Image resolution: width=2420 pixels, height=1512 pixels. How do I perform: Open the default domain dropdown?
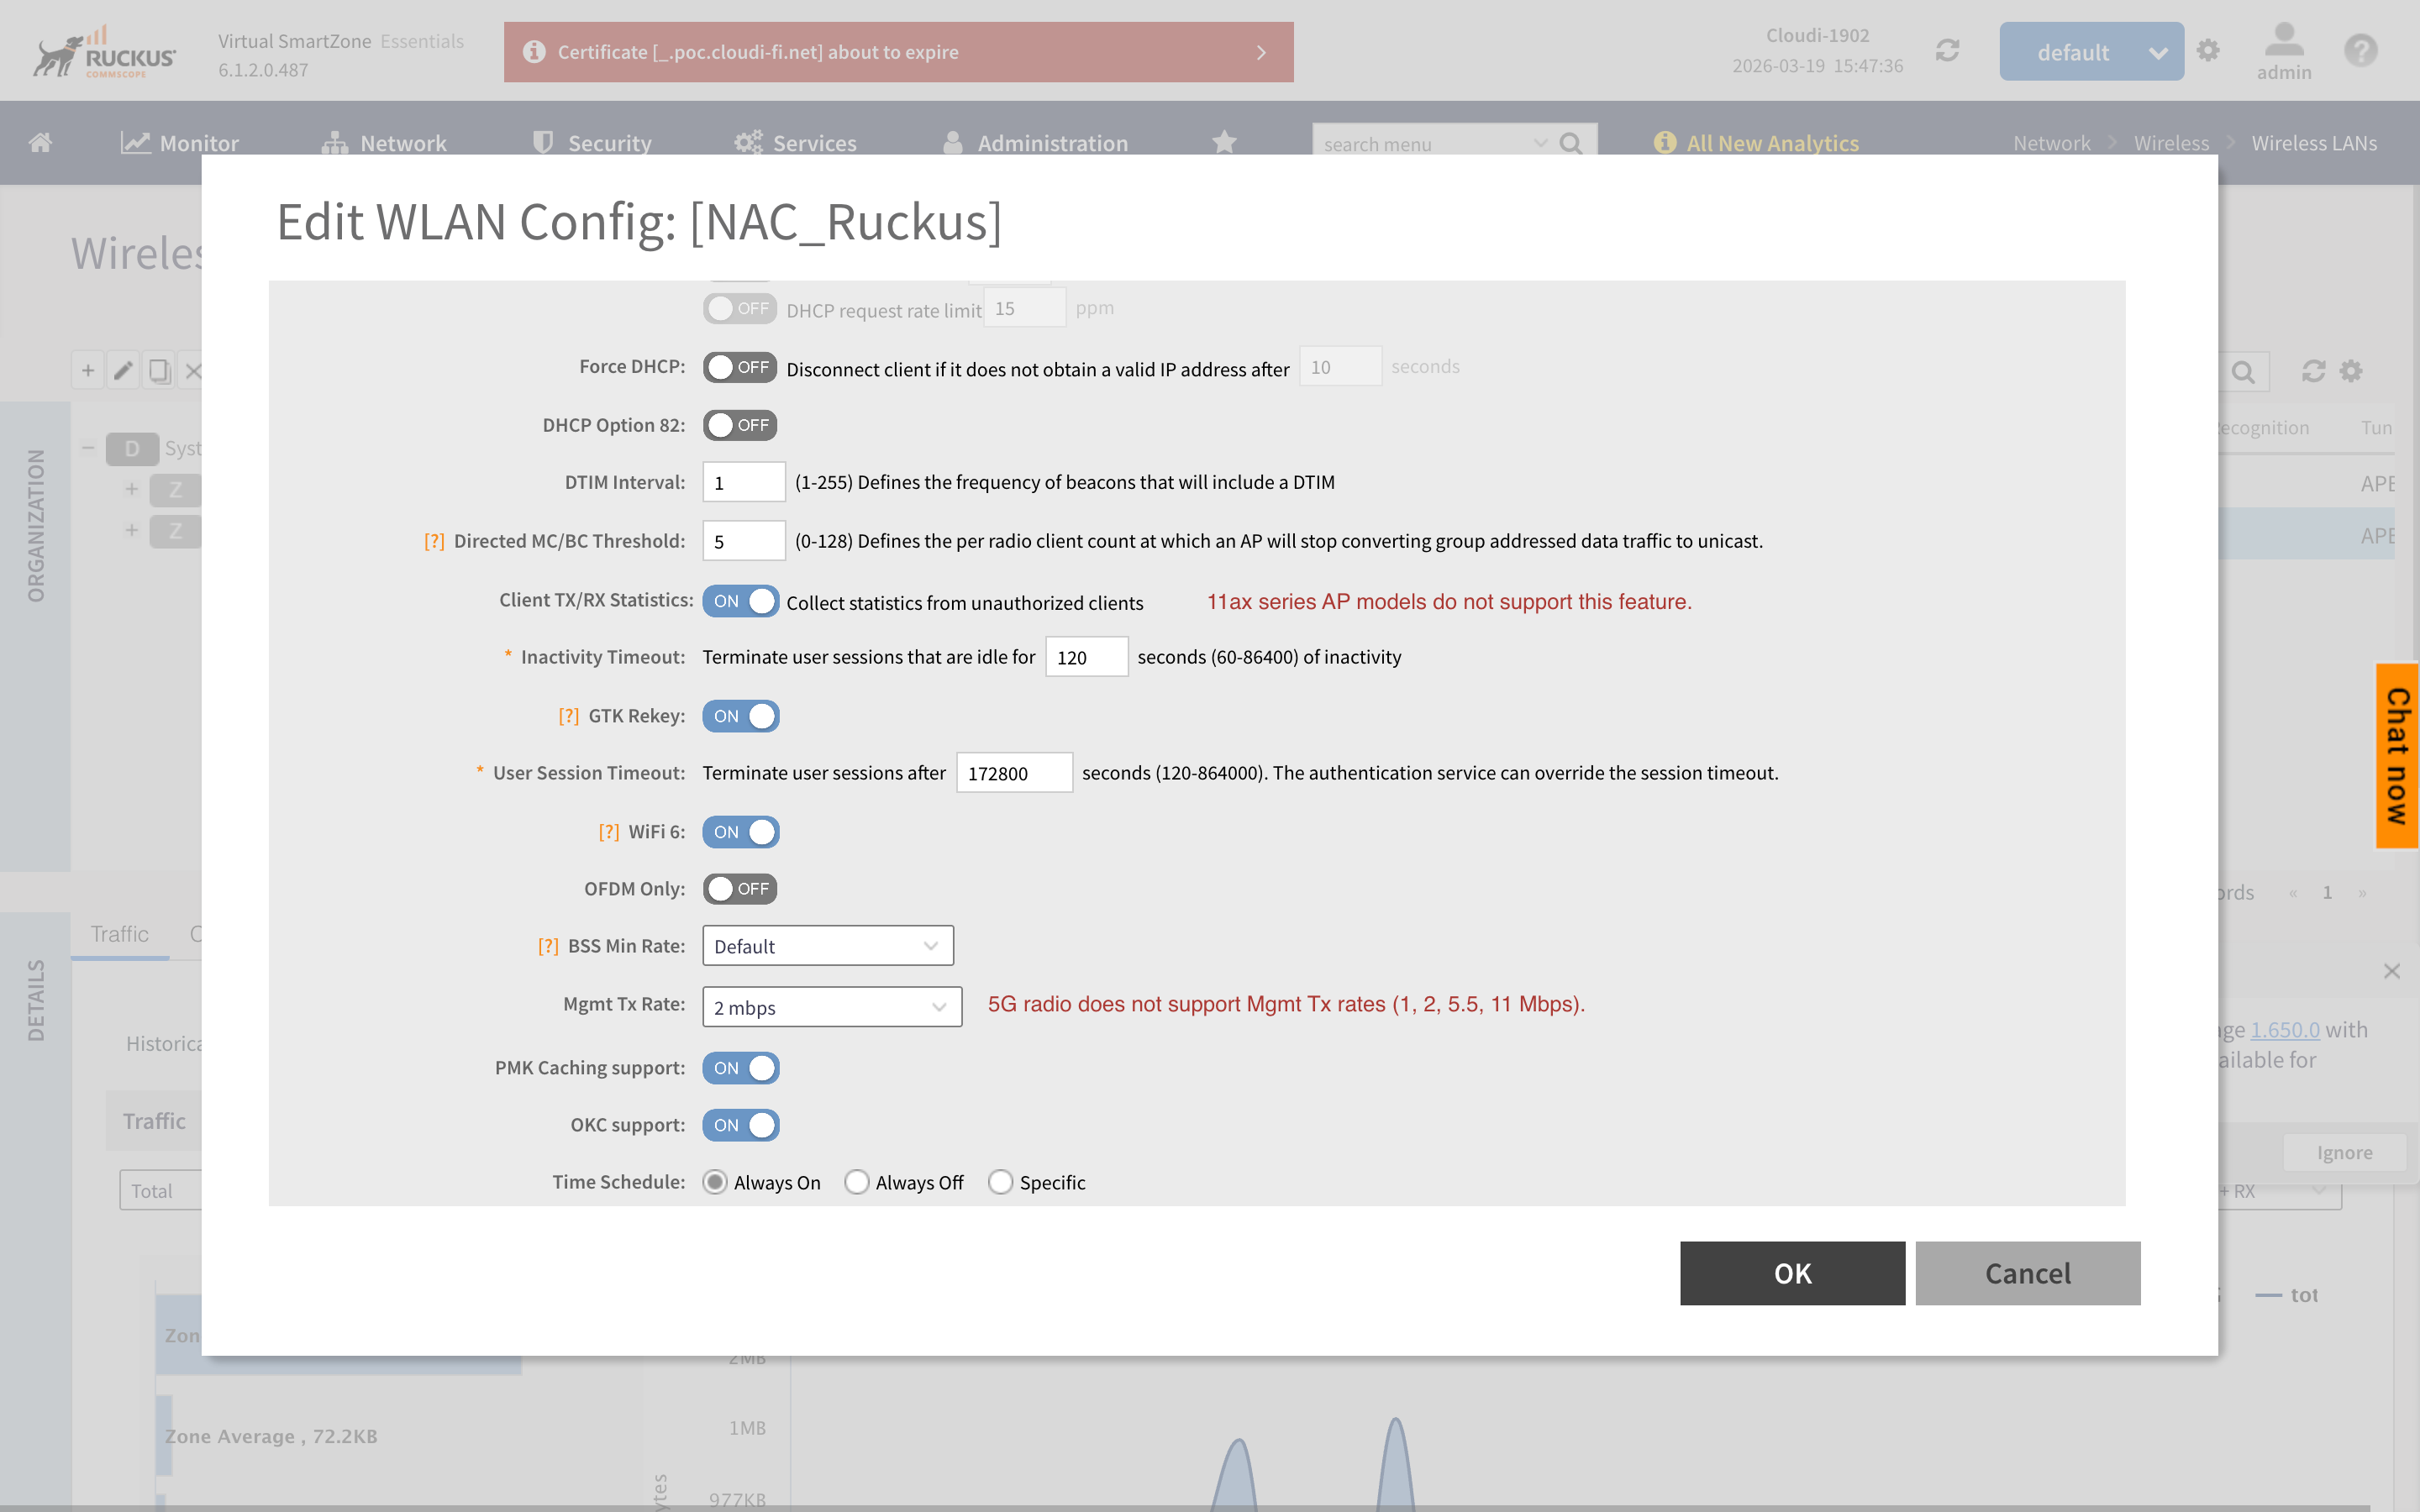pyautogui.click(x=2091, y=52)
